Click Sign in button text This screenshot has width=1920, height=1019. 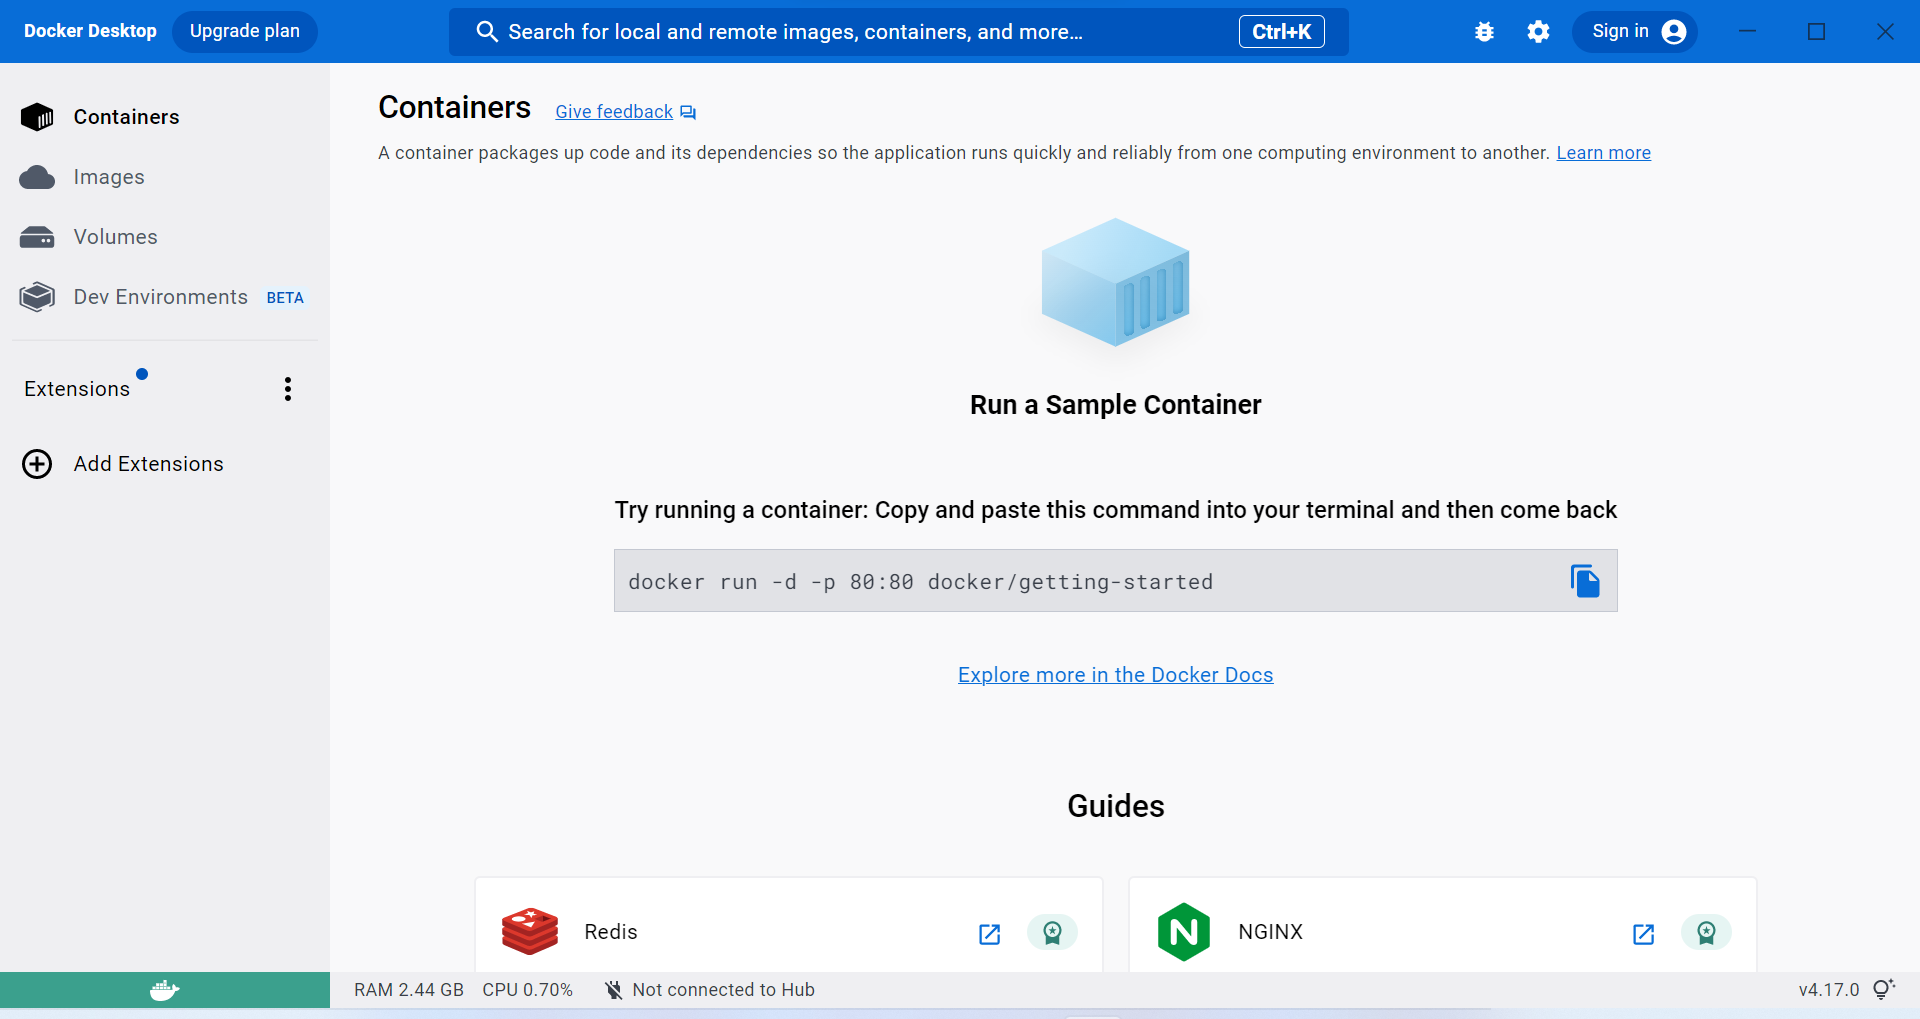tap(1620, 31)
